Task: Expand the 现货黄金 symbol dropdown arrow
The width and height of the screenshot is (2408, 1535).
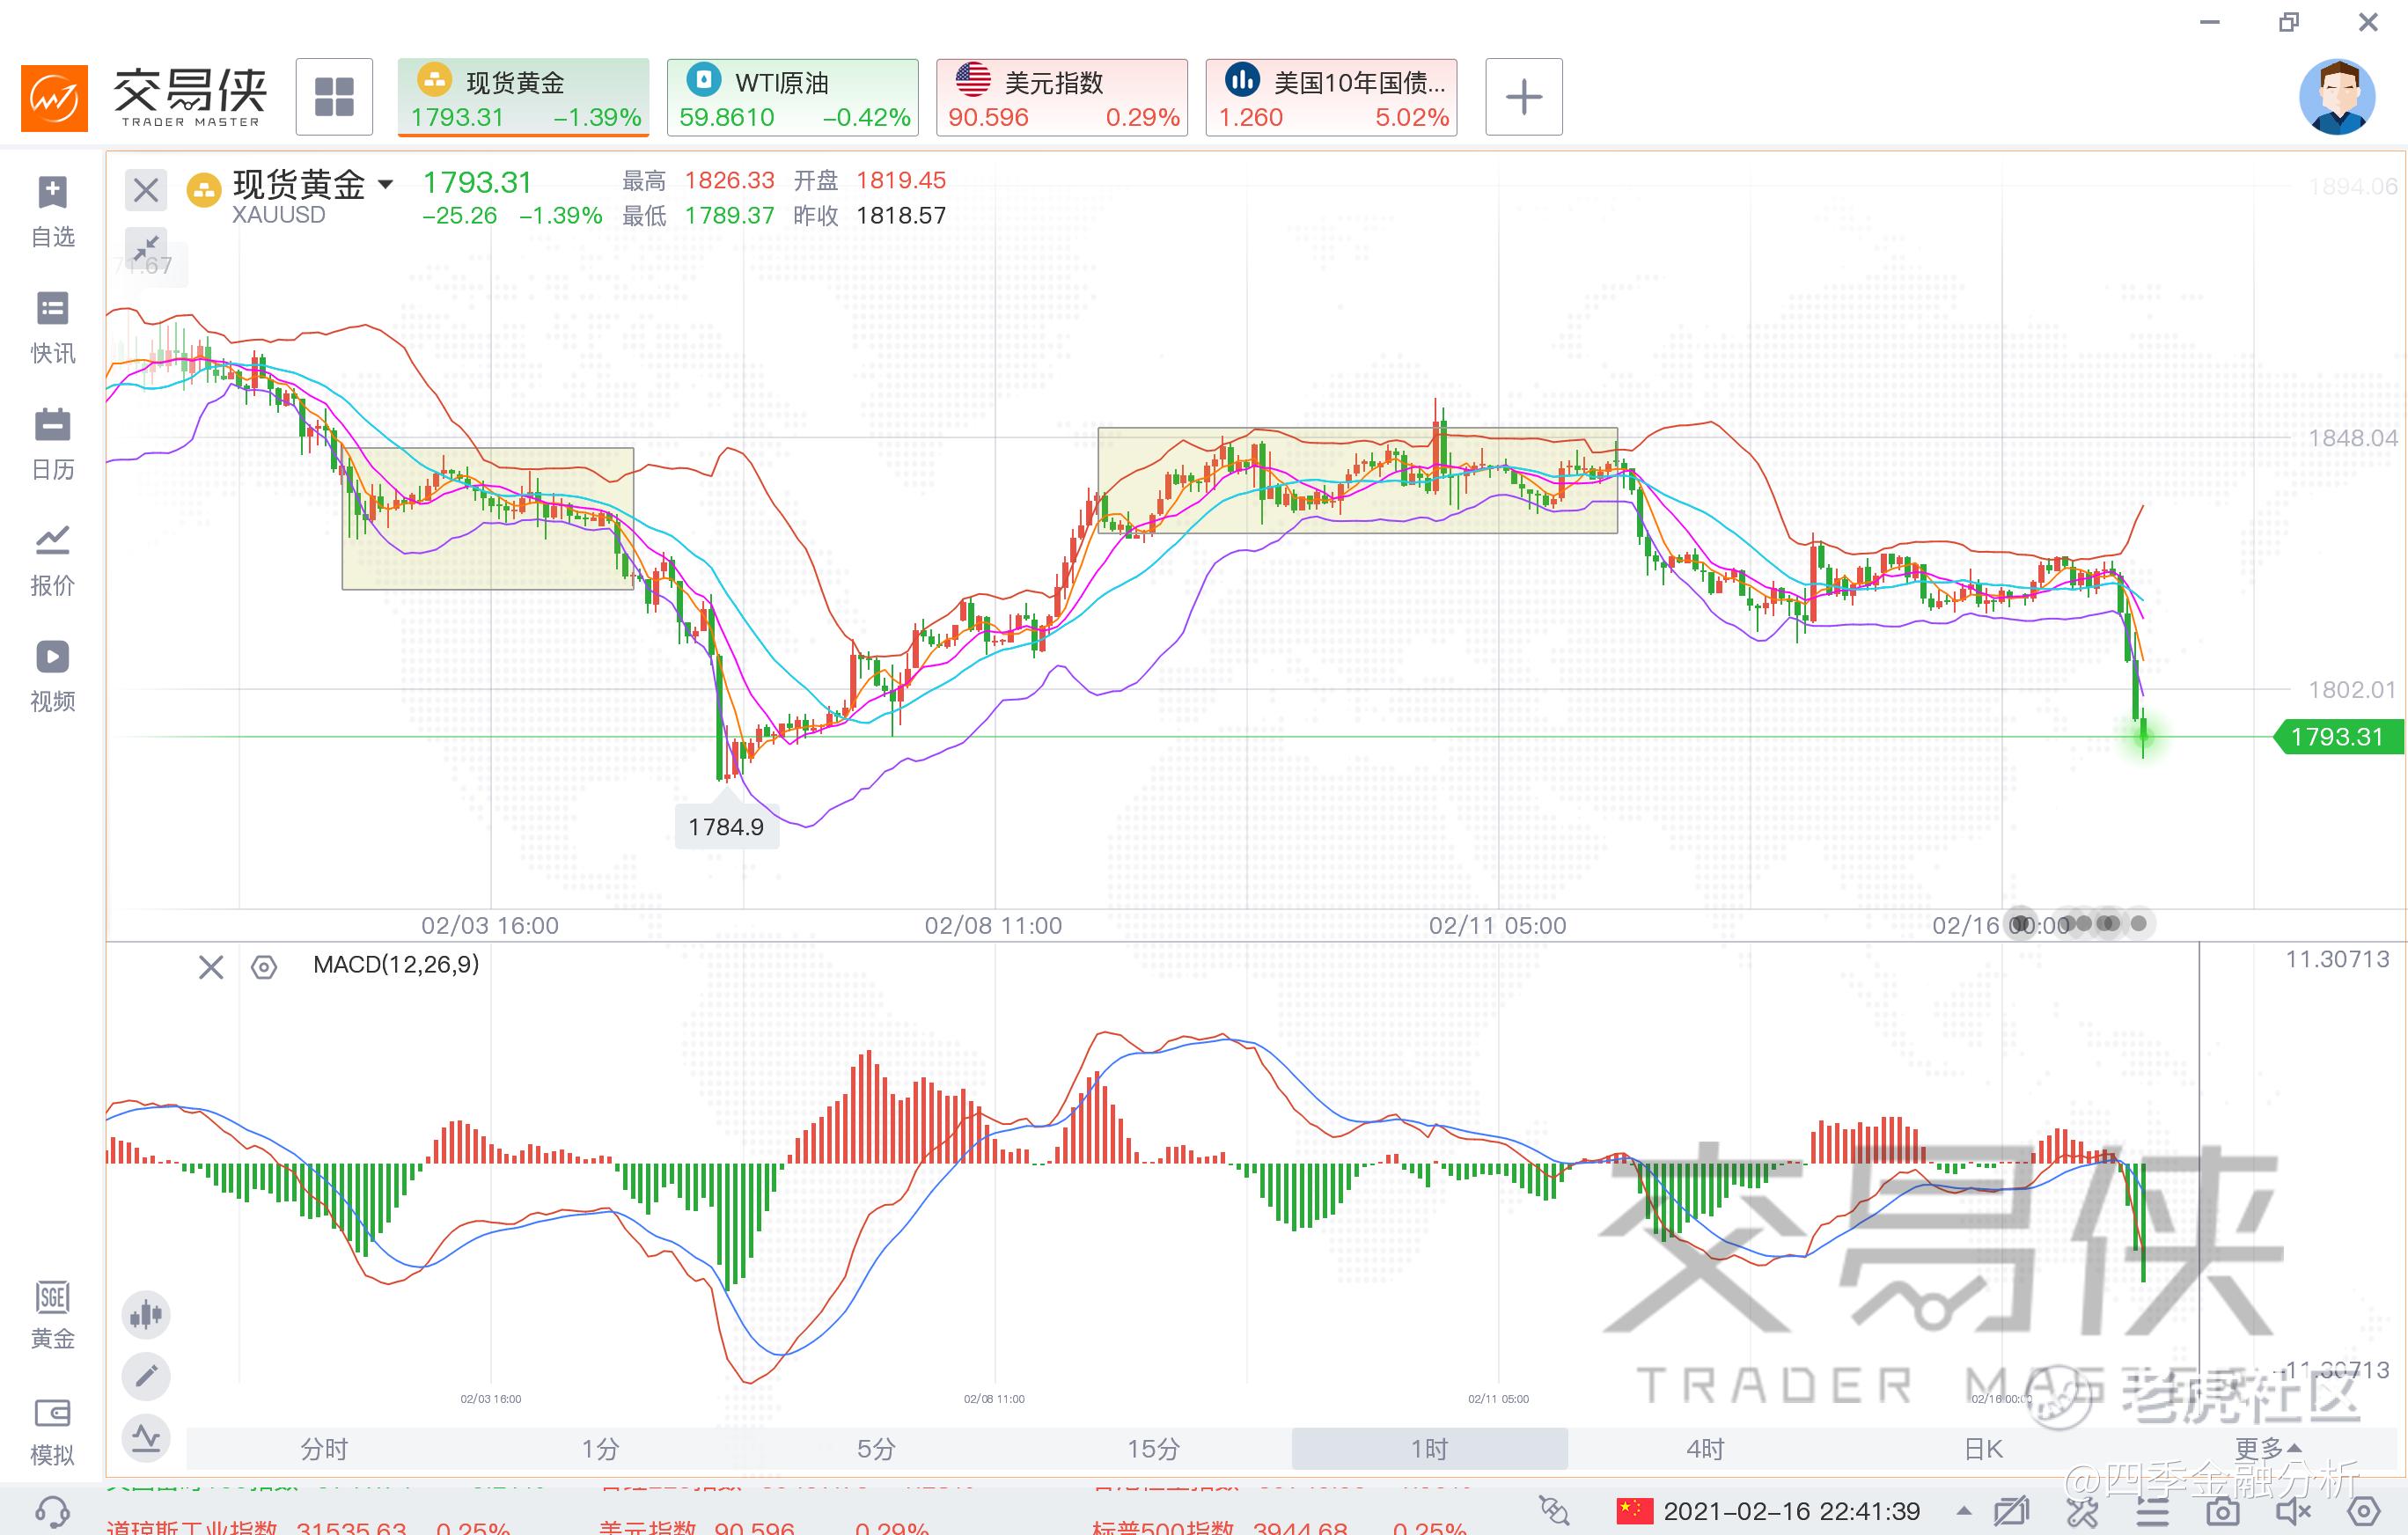Action: 385,184
